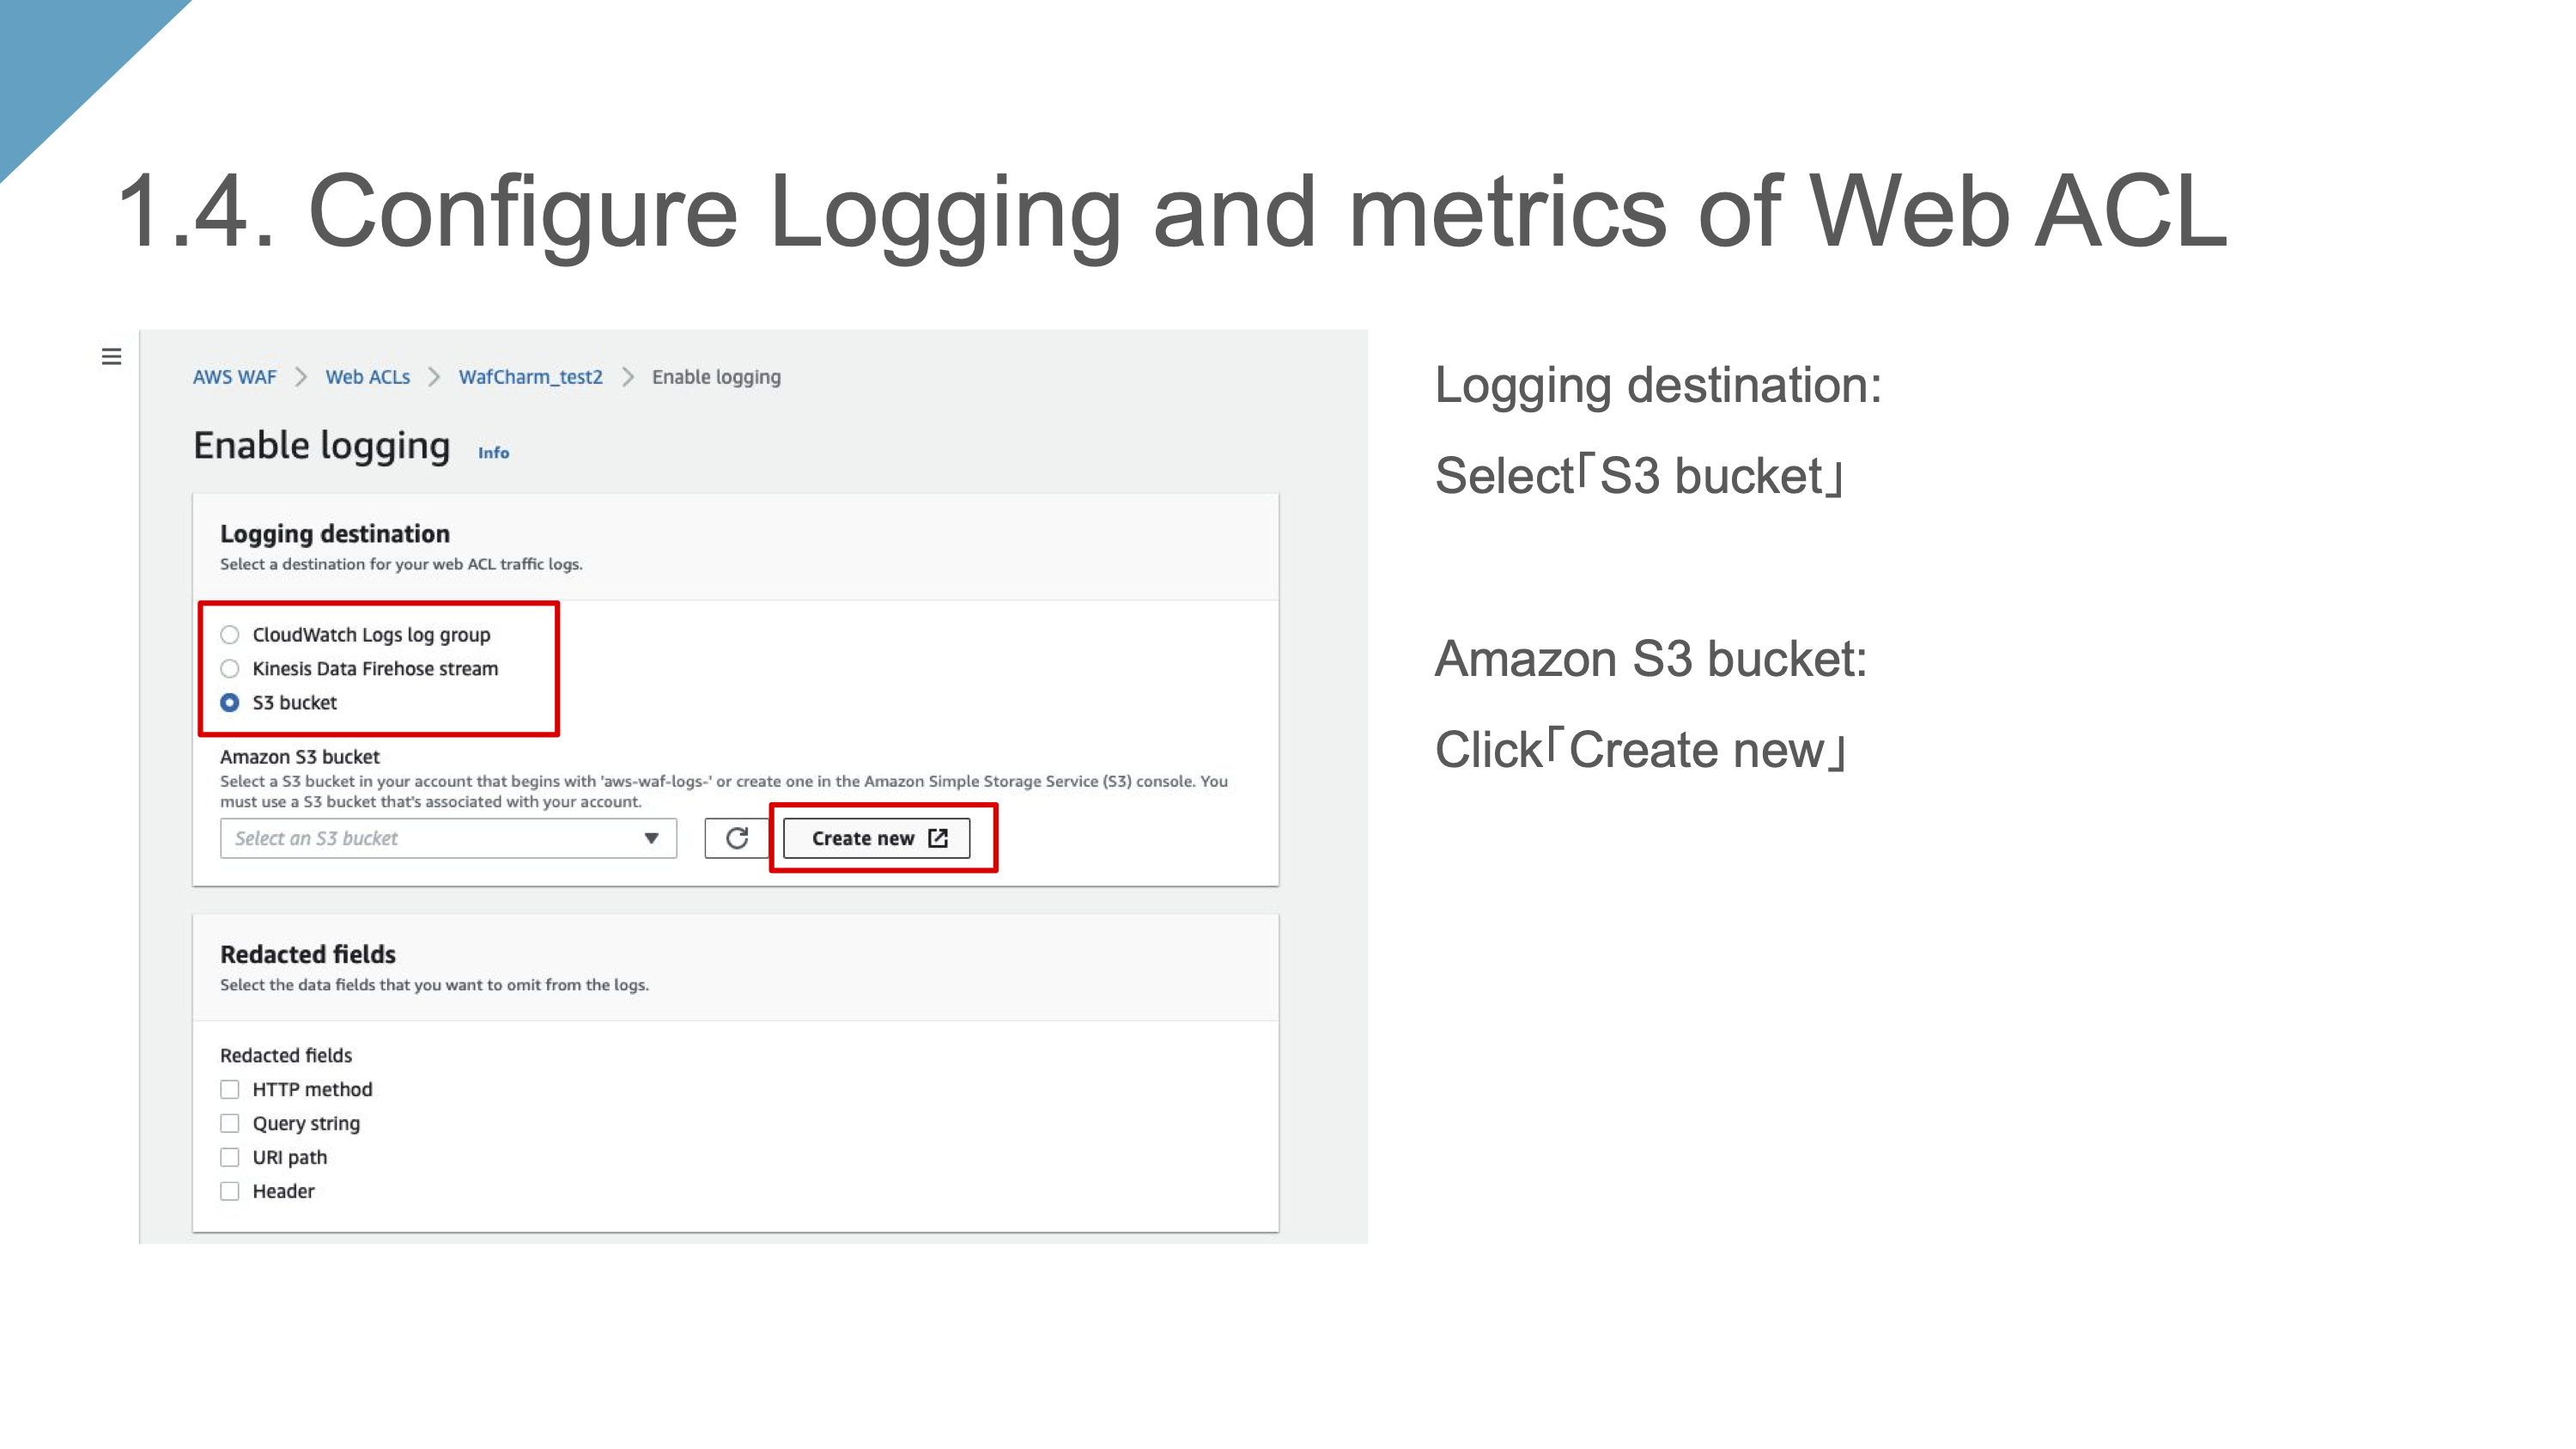The image size is (2576, 1449).
Task: Toggle the Header redacted field checkbox
Action: [230, 1191]
